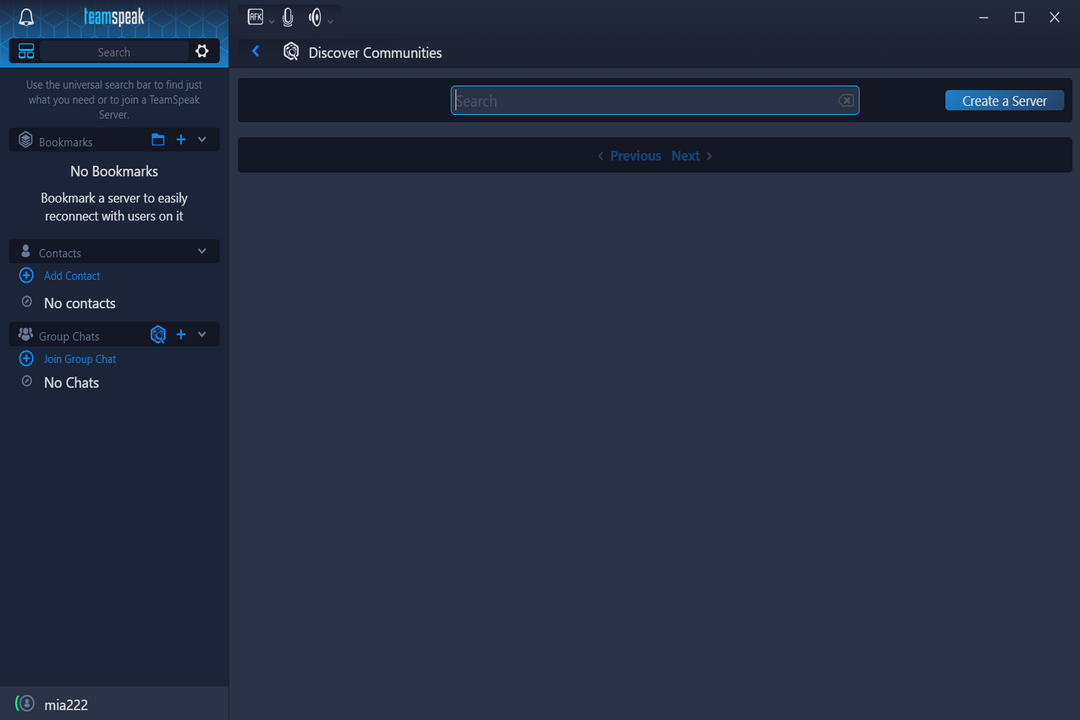
Task: Toggle AFK away status
Action: [255, 17]
